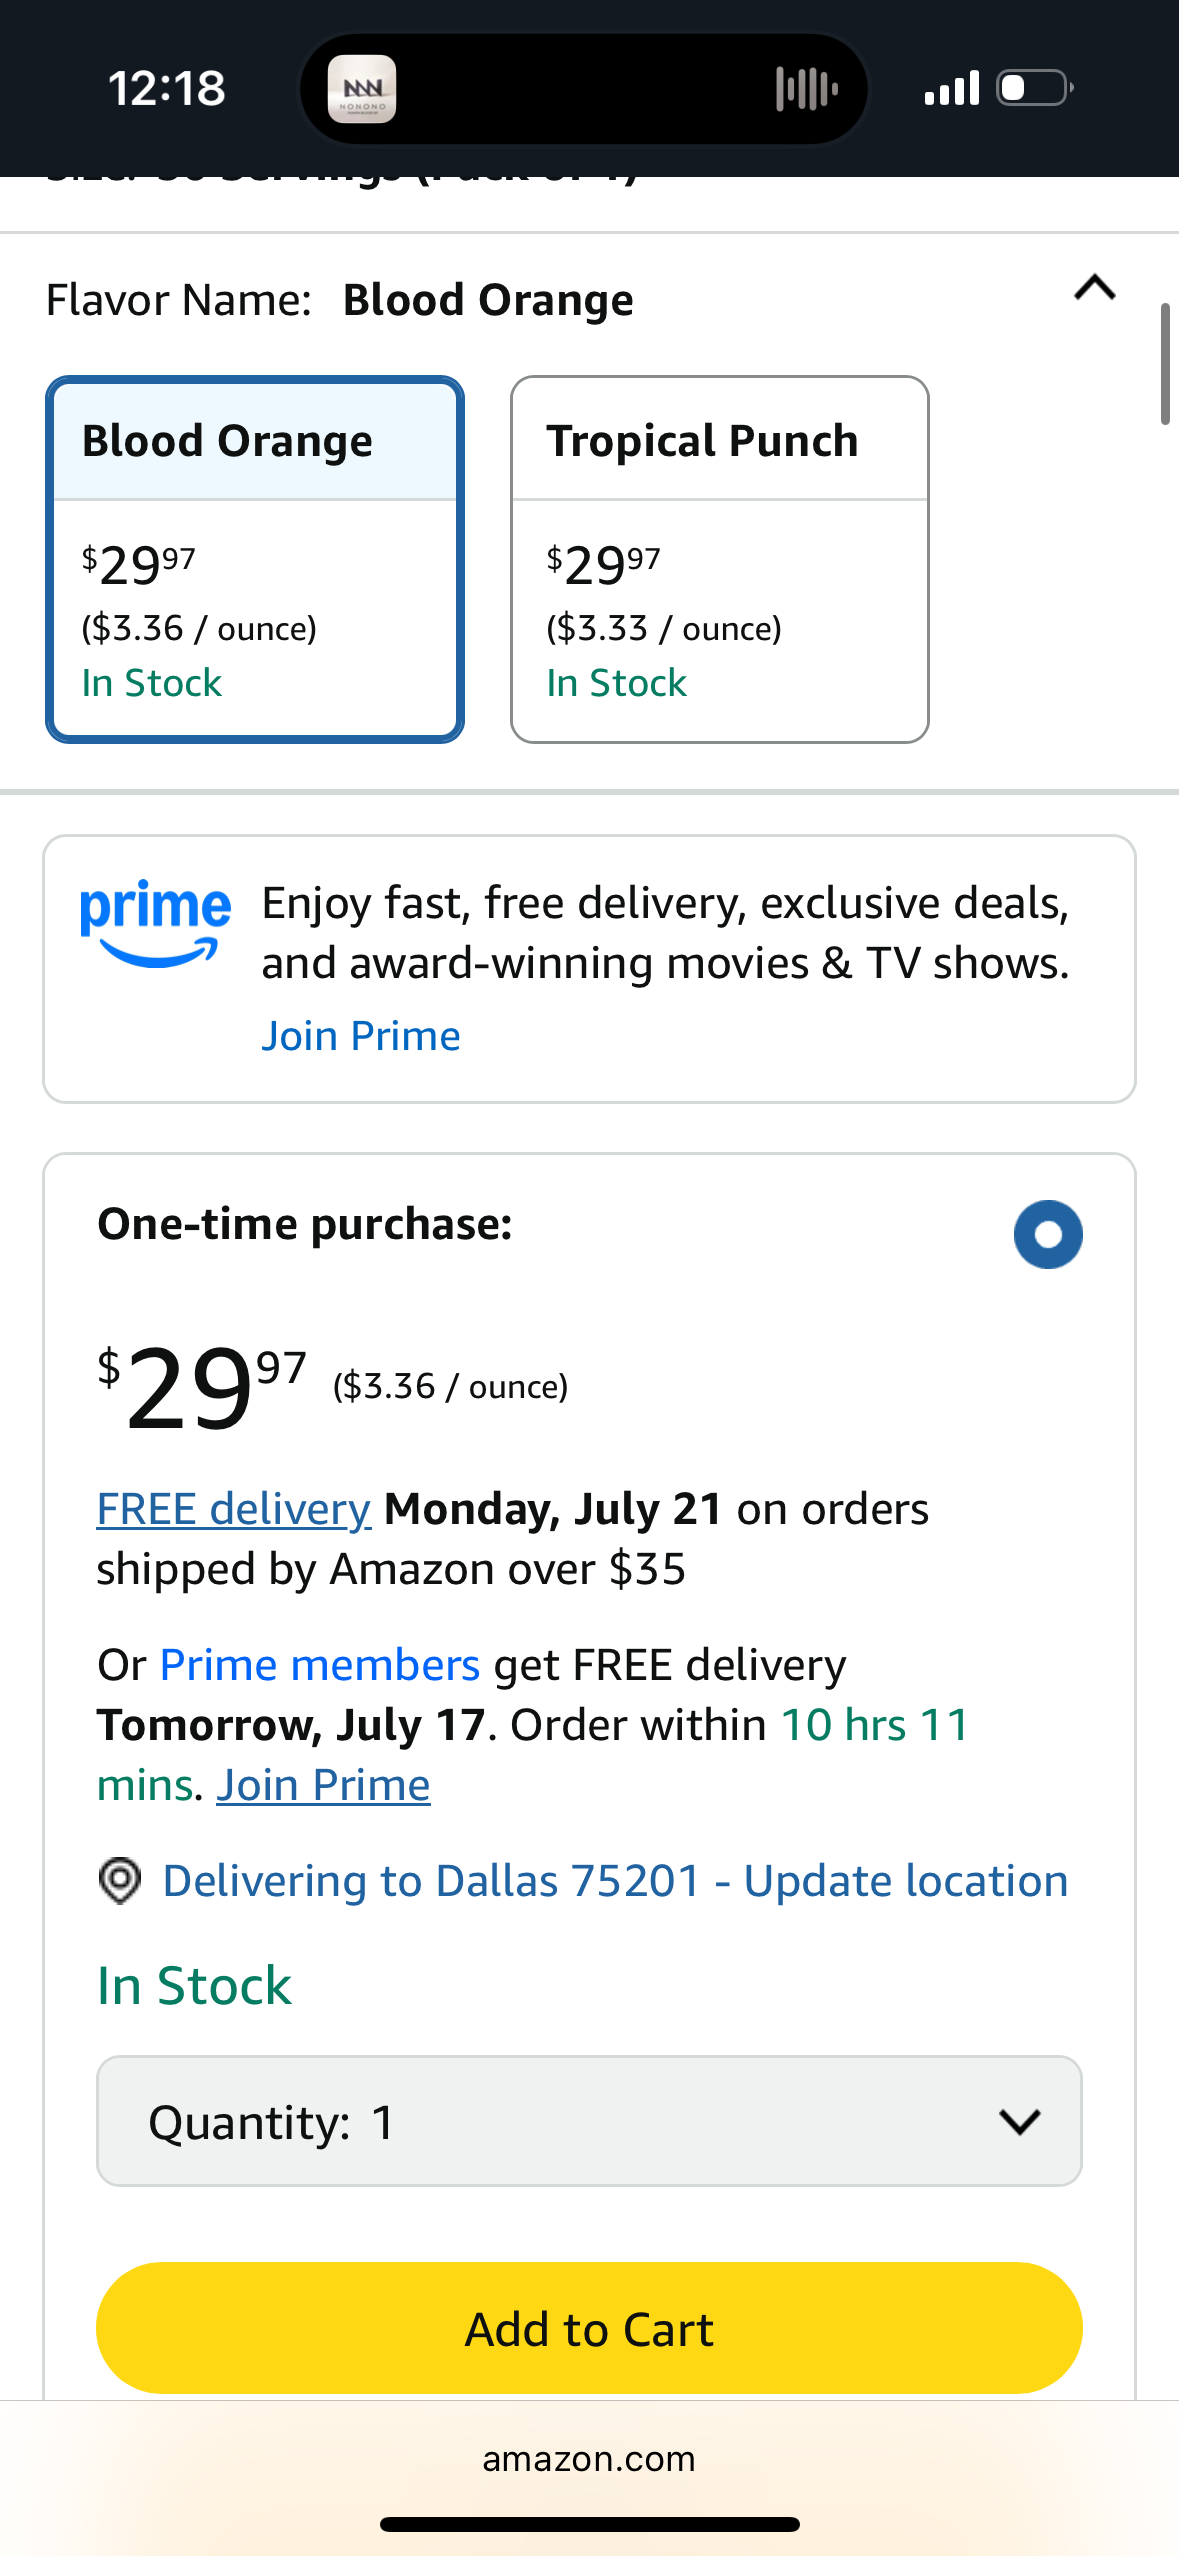Tap the cellular signal bars icon
The image size is (1179, 2556).
[951, 88]
